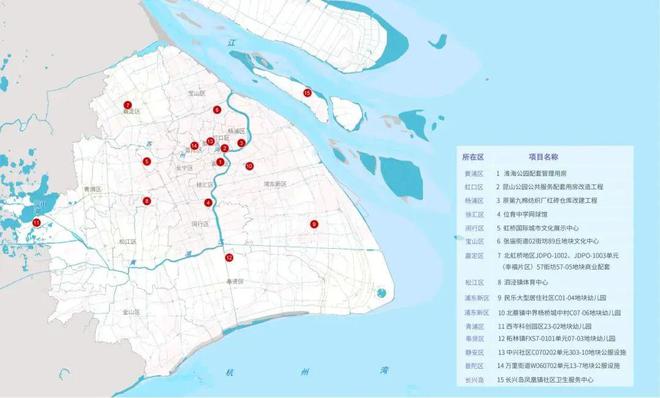
Task: Open red marker 15 on Changxing island
Action: point(307,93)
